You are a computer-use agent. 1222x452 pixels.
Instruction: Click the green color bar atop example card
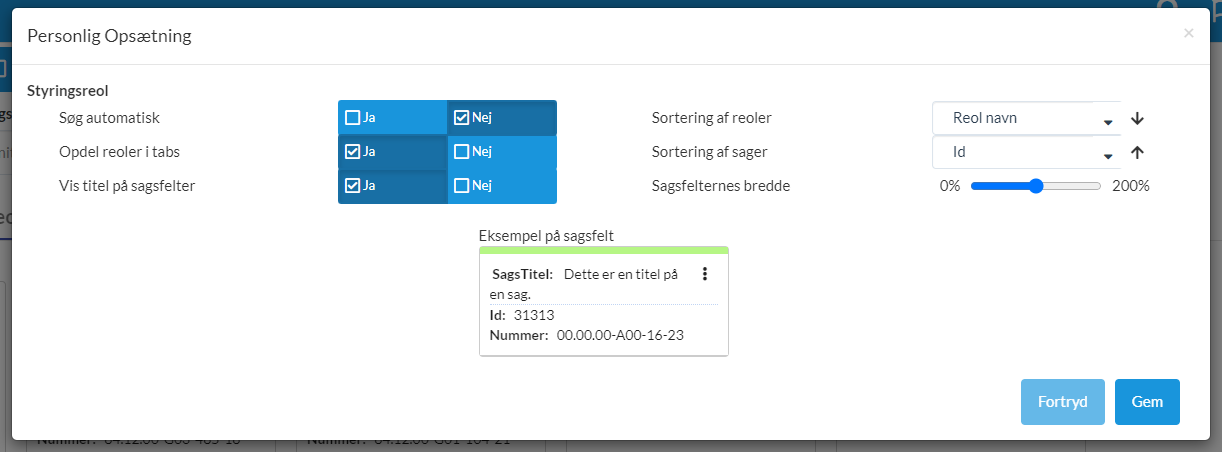pyautogui.click(x=604, y=250)
